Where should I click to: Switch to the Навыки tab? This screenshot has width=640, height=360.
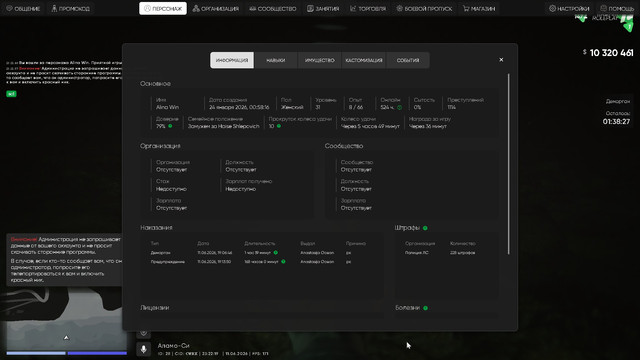pyautogui.click(x=276, y=60)
